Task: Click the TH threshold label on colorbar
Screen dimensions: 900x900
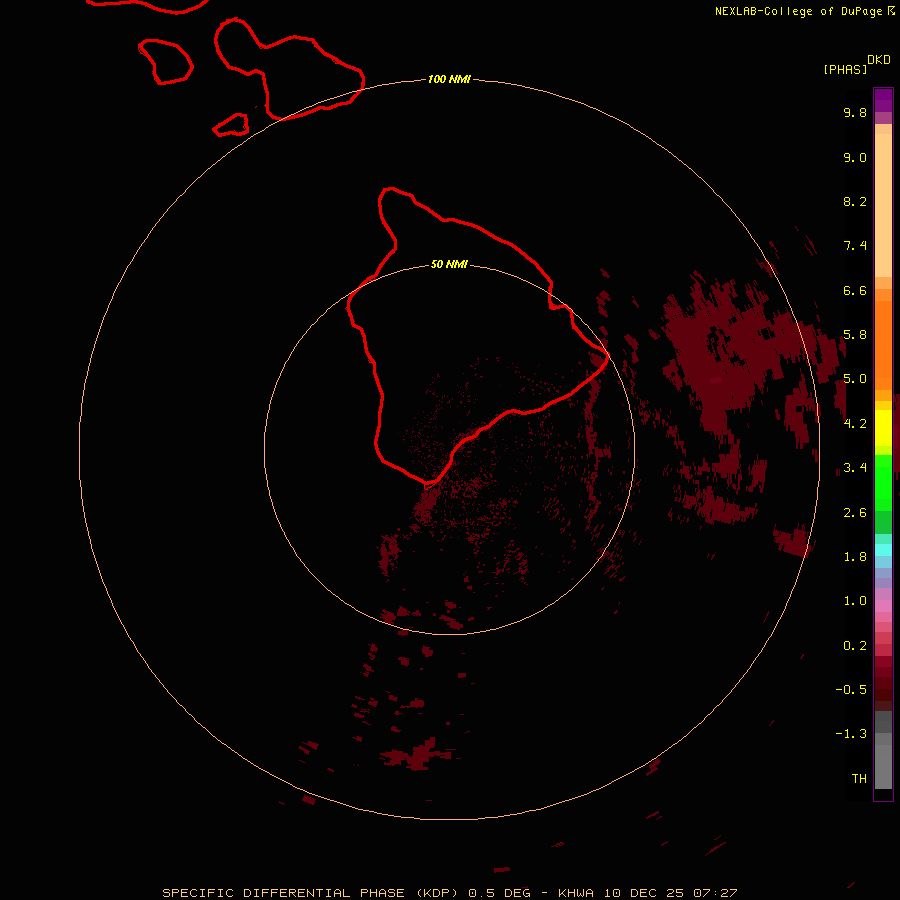Action: click(x=859, y=779)
